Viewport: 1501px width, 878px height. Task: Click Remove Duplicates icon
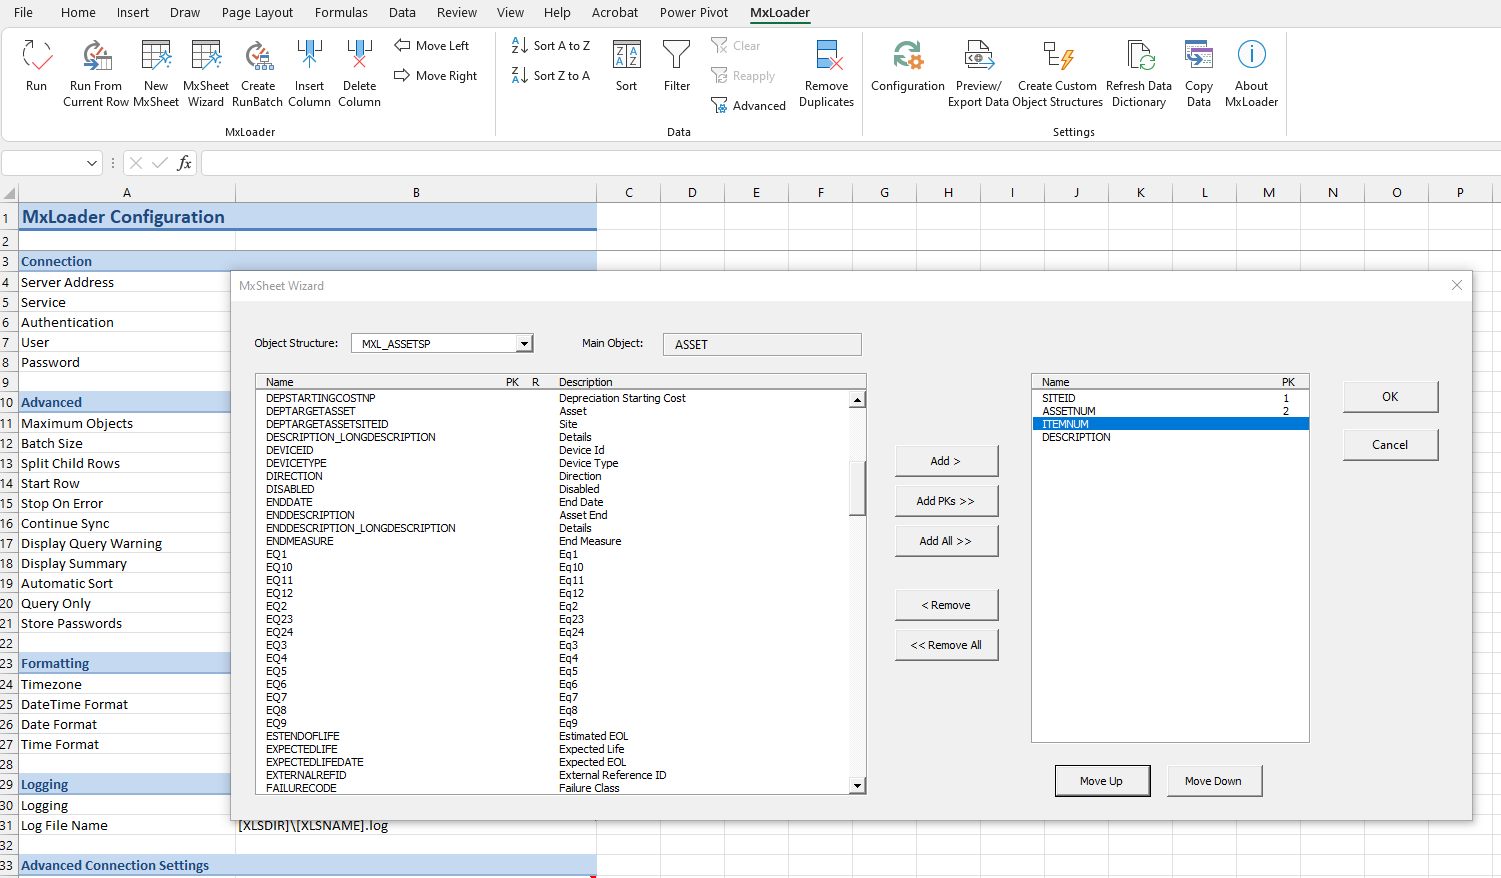827,56
